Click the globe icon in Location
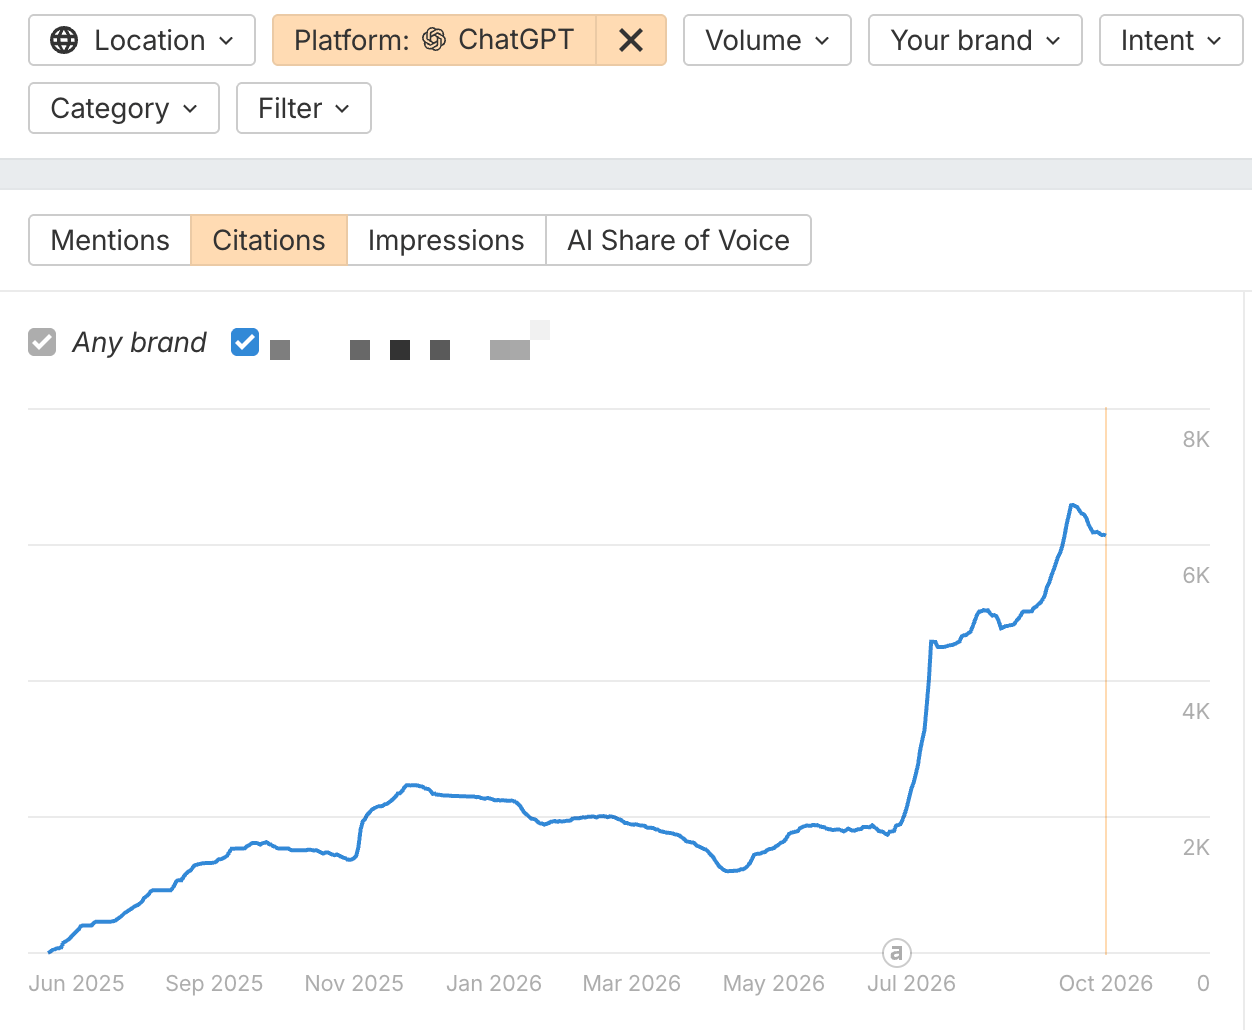1252x1030 pixels. click(64, 40)
